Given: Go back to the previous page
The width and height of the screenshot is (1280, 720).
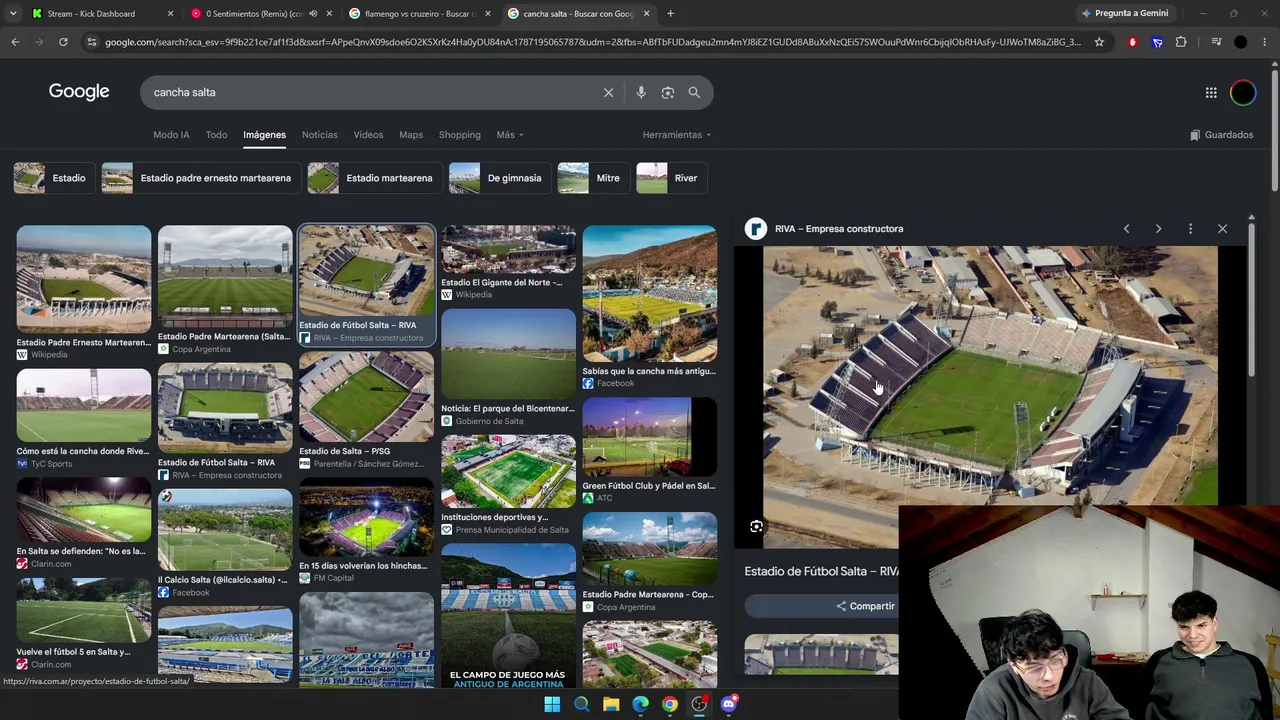Looking at the screenshot, I should click(15, 42).
